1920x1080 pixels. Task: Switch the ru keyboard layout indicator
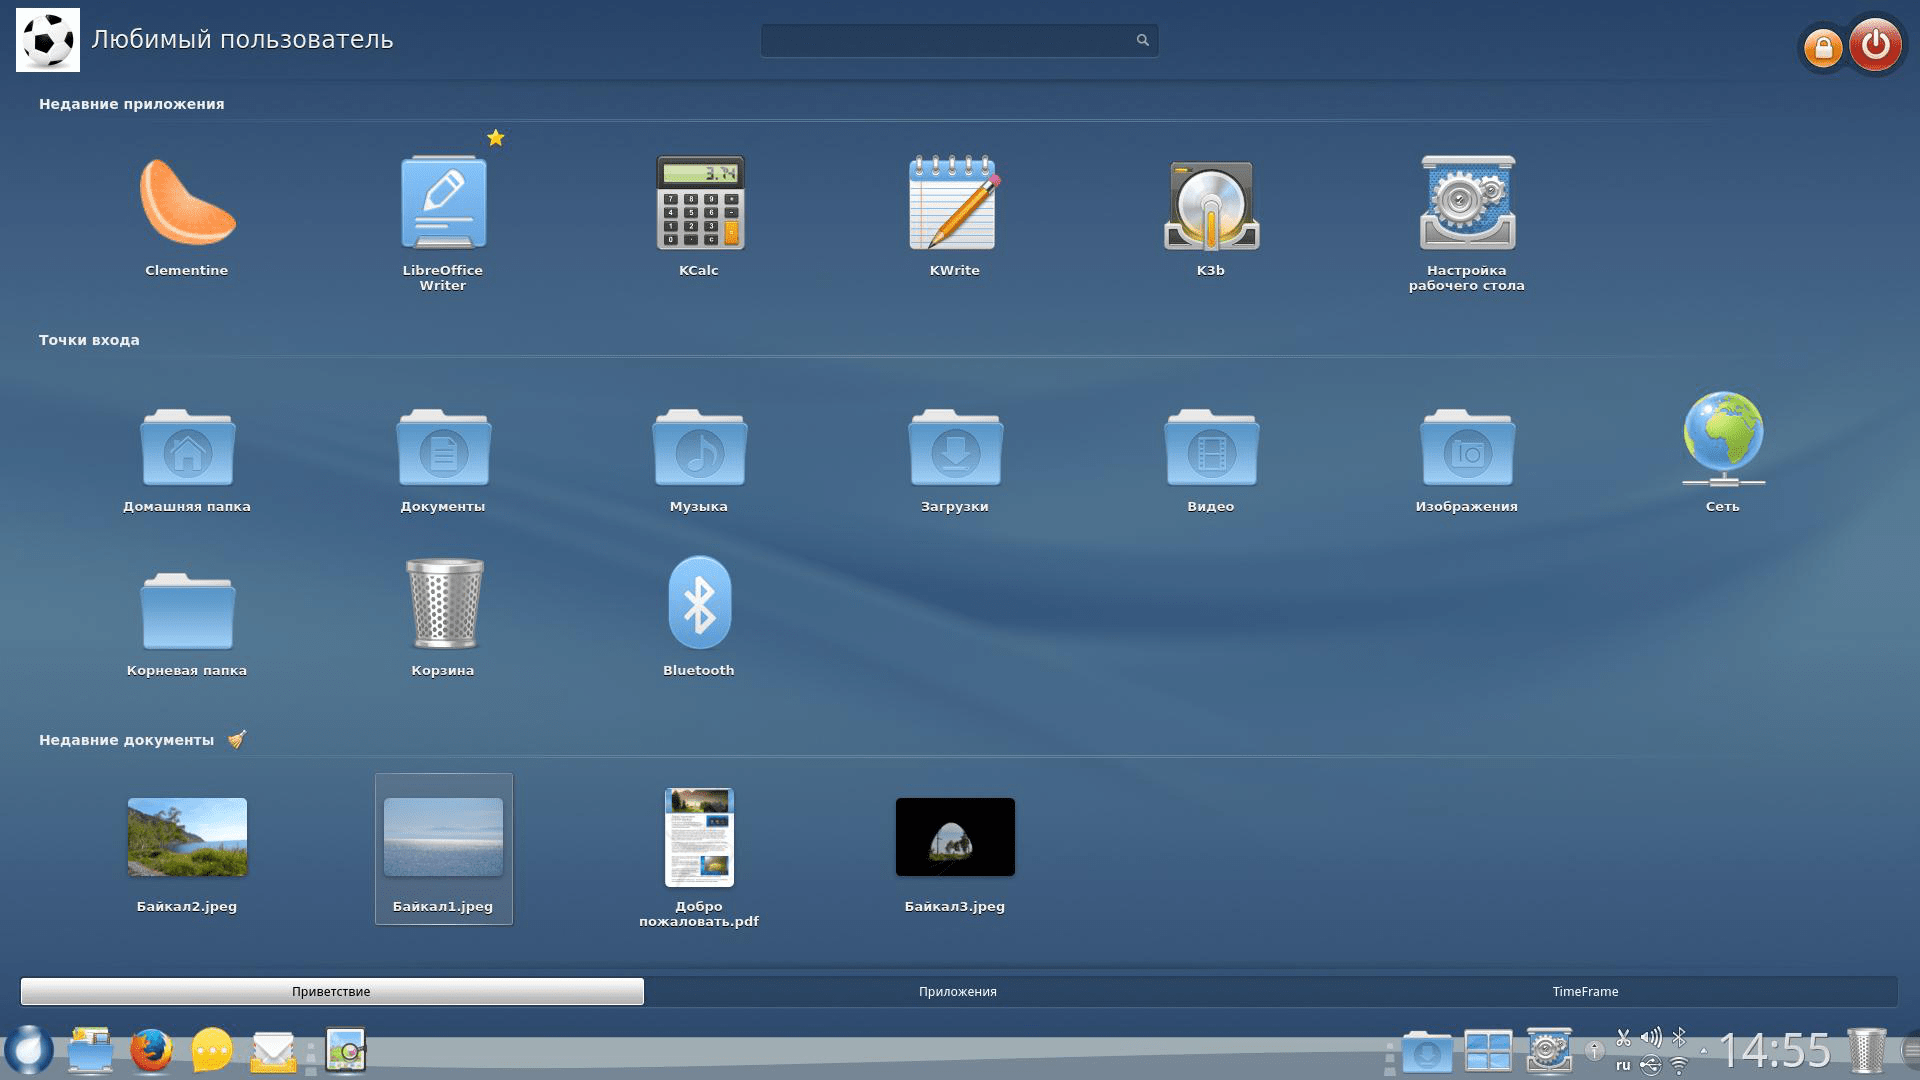click(x=1622, y=1066)
